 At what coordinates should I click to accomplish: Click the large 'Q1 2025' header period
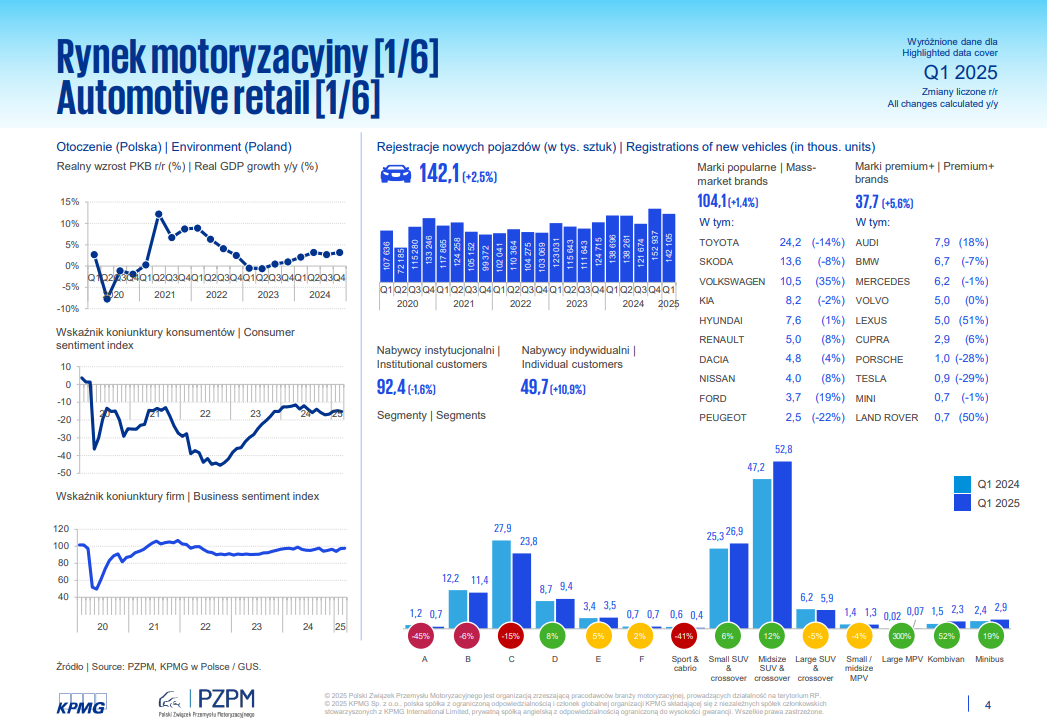[x=960, y=72]
